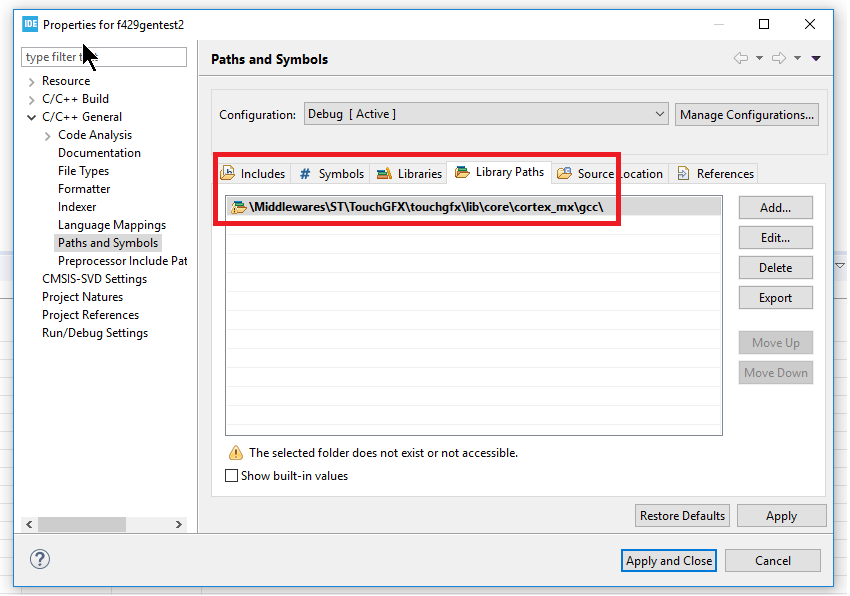The image size is (850, 596).
Task: Click the warning icon beside folder message
Action: click(236, 453)
